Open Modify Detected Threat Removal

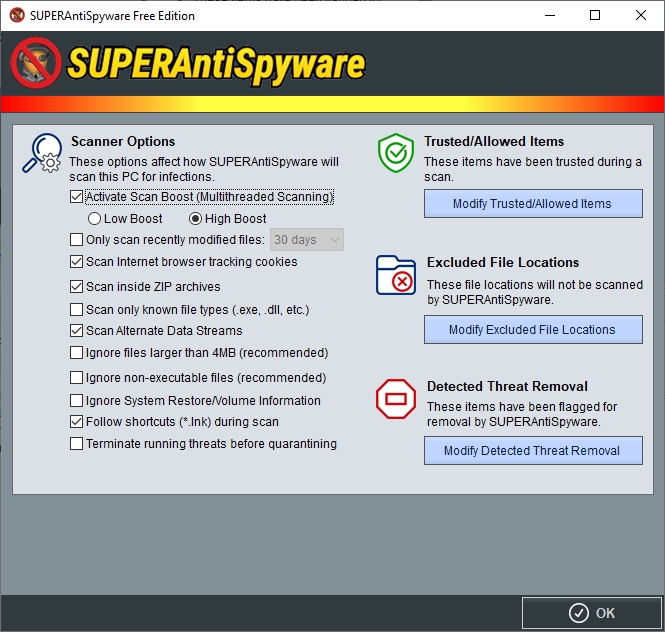(533, 450)
